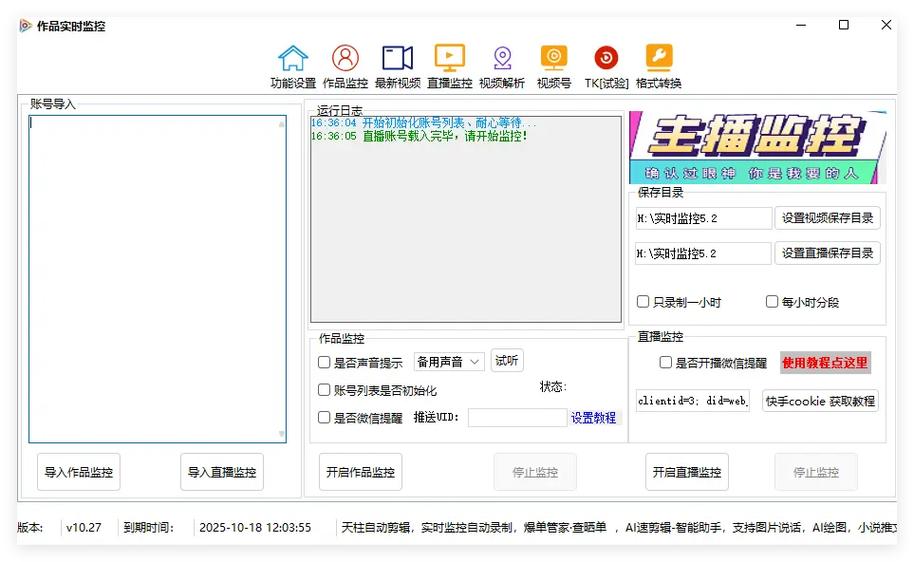The width and height of the screenshot is (914, 562).
Task: Toggle 是否开播微信提醒 checkbox
Action: pyautogui.click(x=666, y=363)
